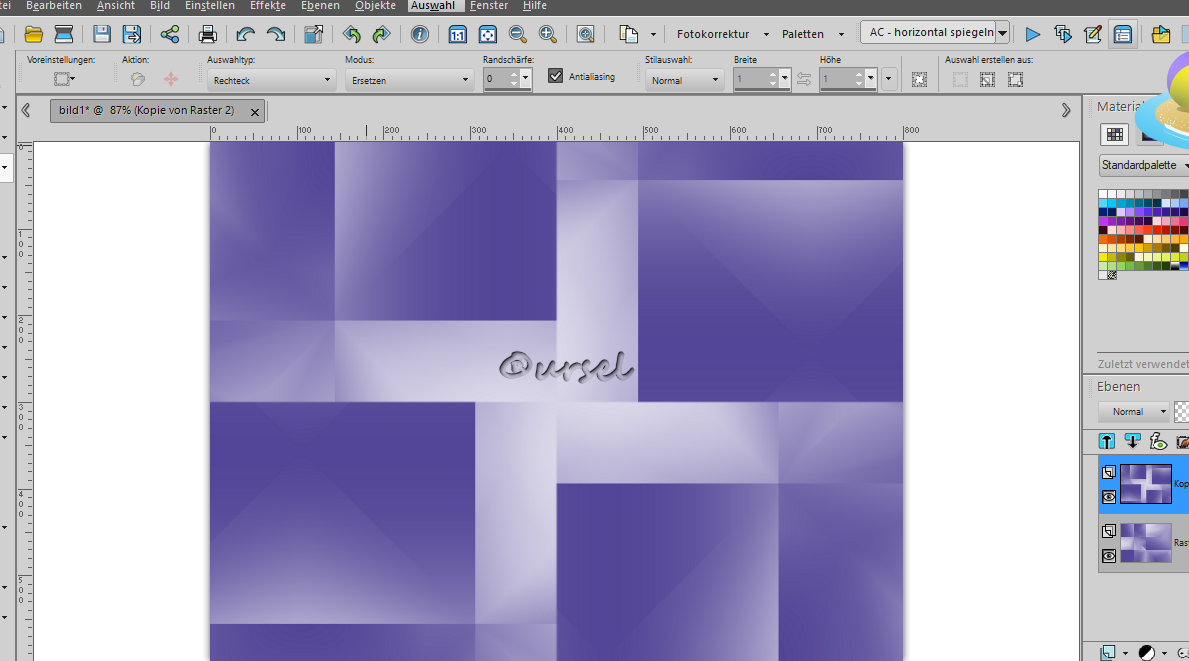The image size is (1189, 661).
Task: Hide the top layer via eye icon
Action: coord(1108,497)
